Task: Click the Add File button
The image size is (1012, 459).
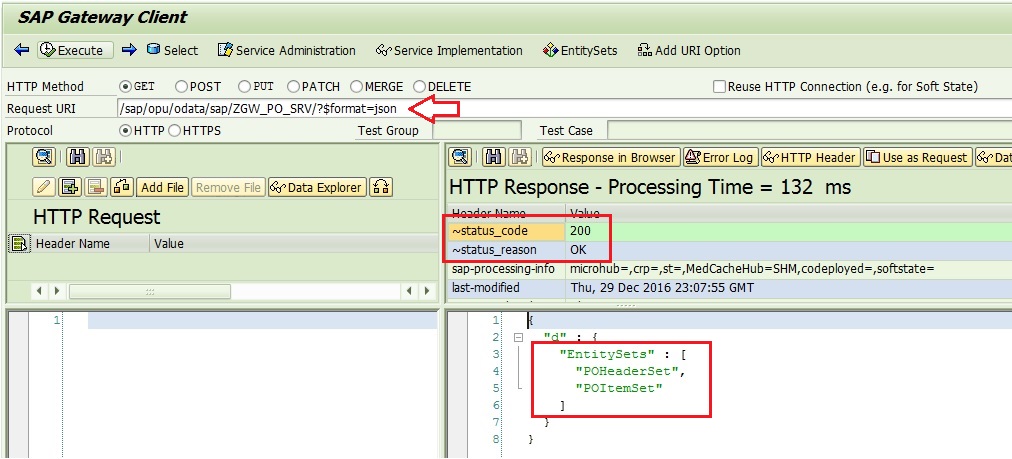Action: tap(162, 187)
